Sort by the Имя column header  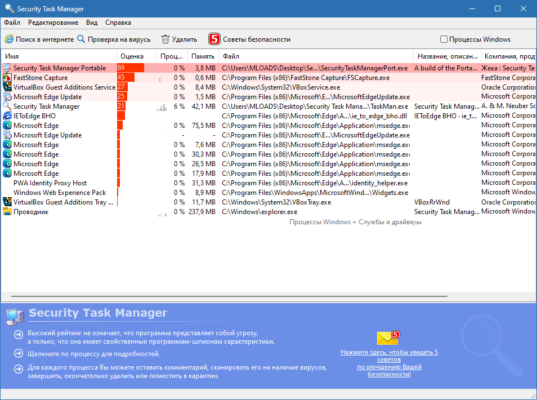pyautogui.click(x=59, y=56)
